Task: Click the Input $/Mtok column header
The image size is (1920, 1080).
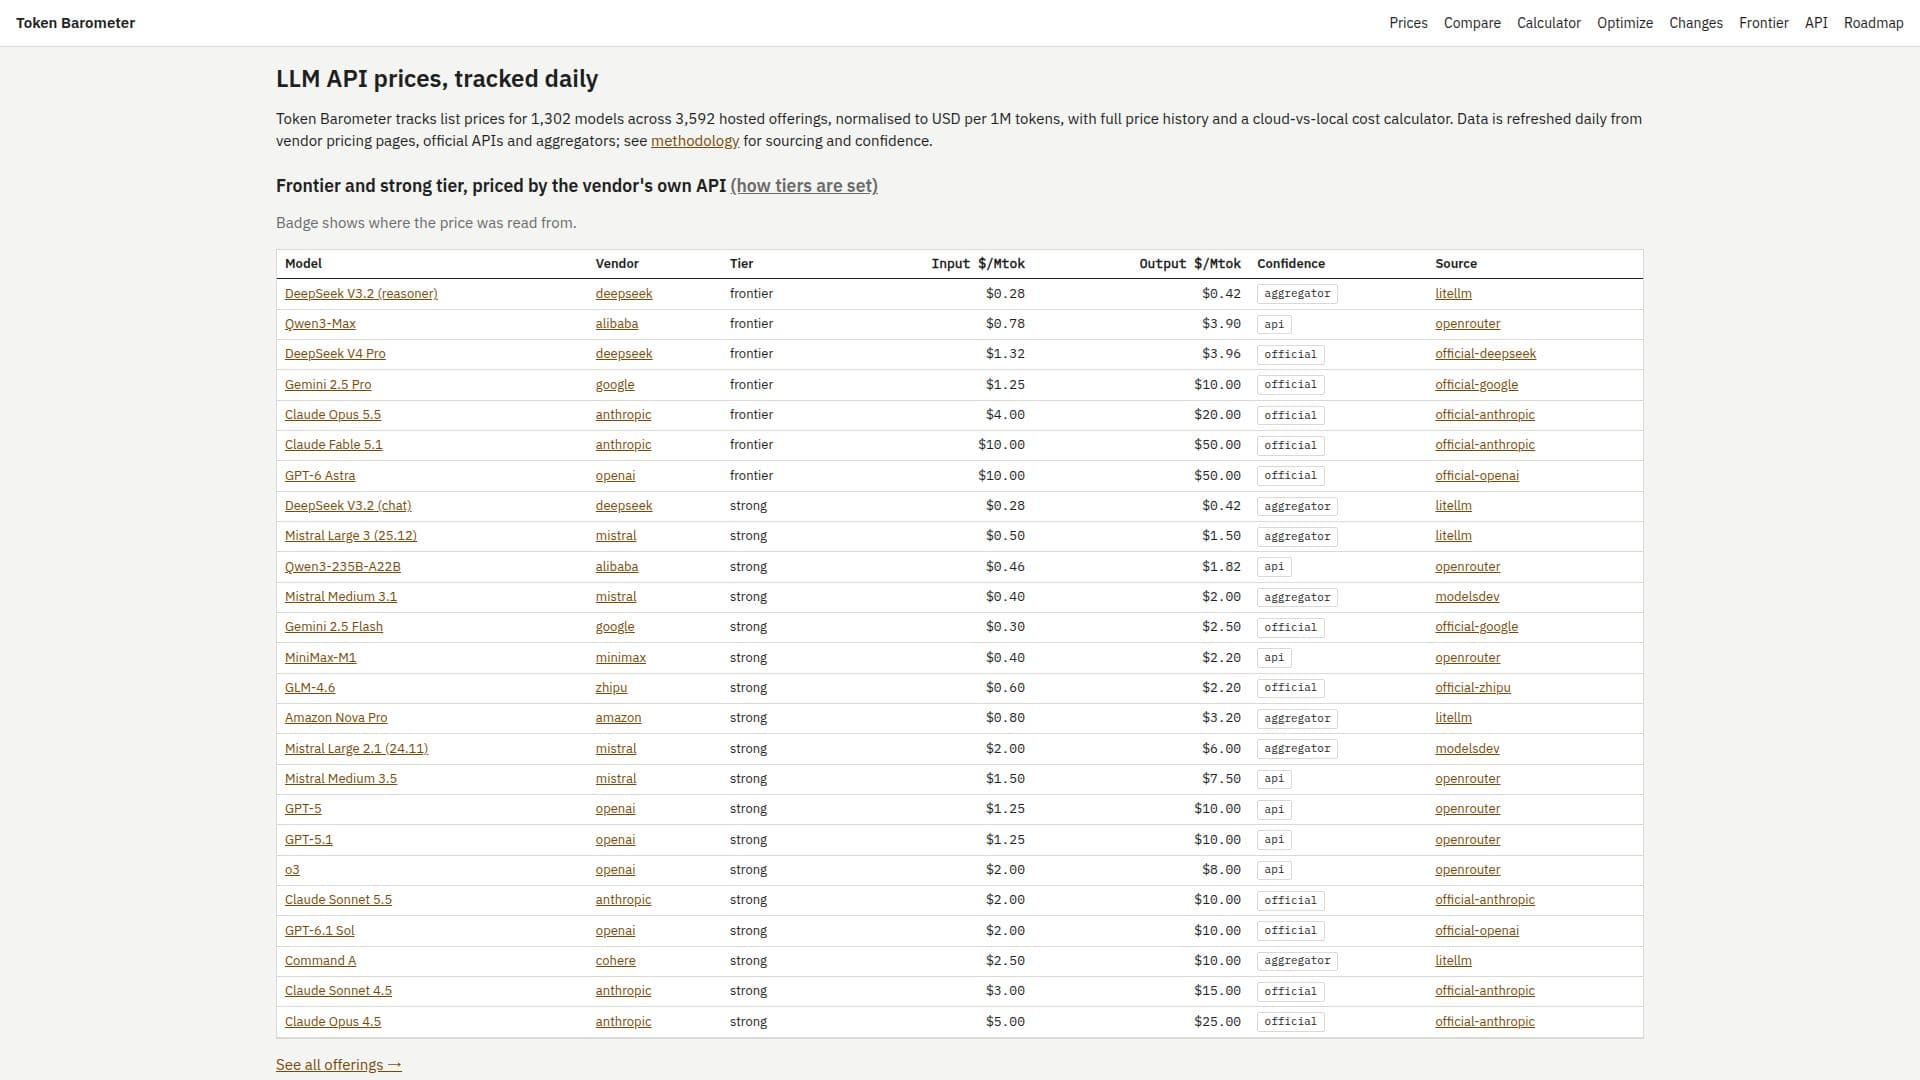Action: pyautogui.click(x=978, y=264)
